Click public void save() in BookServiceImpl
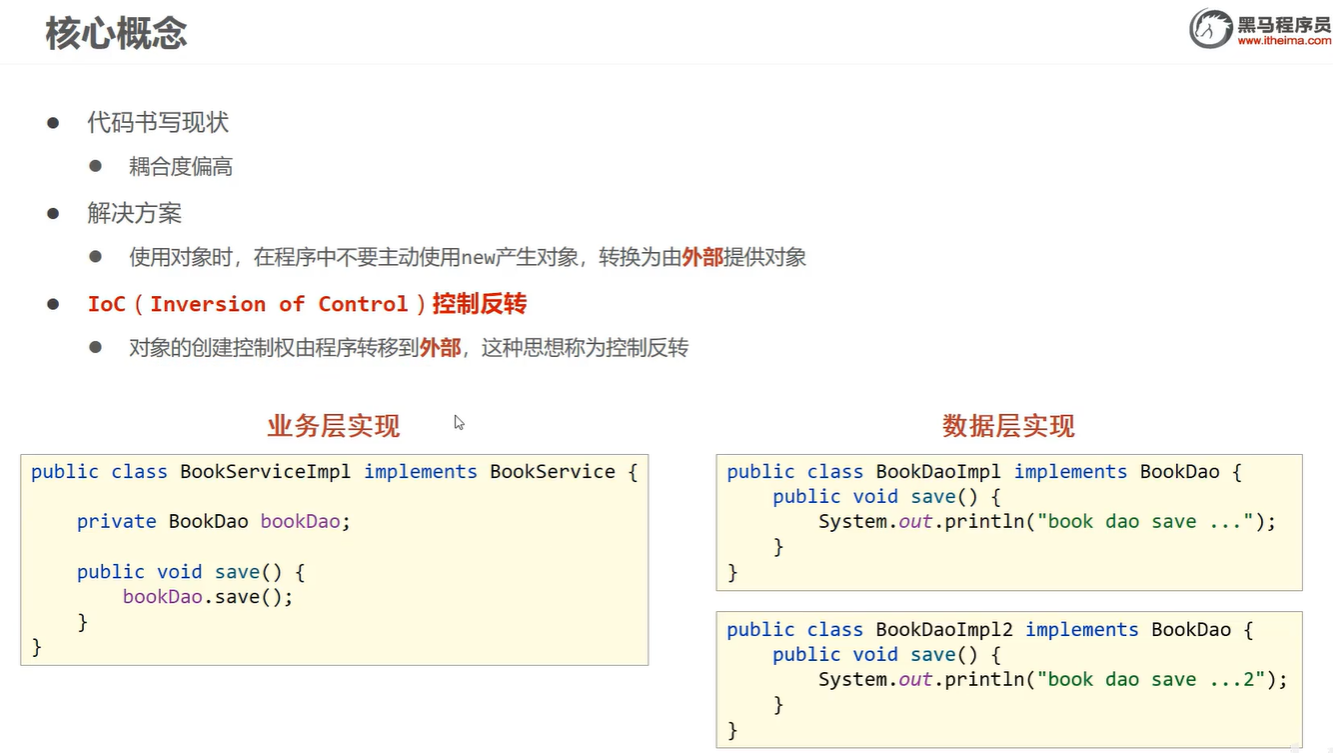This screenshot has height=753, width=1333. [x=191, y=572]
